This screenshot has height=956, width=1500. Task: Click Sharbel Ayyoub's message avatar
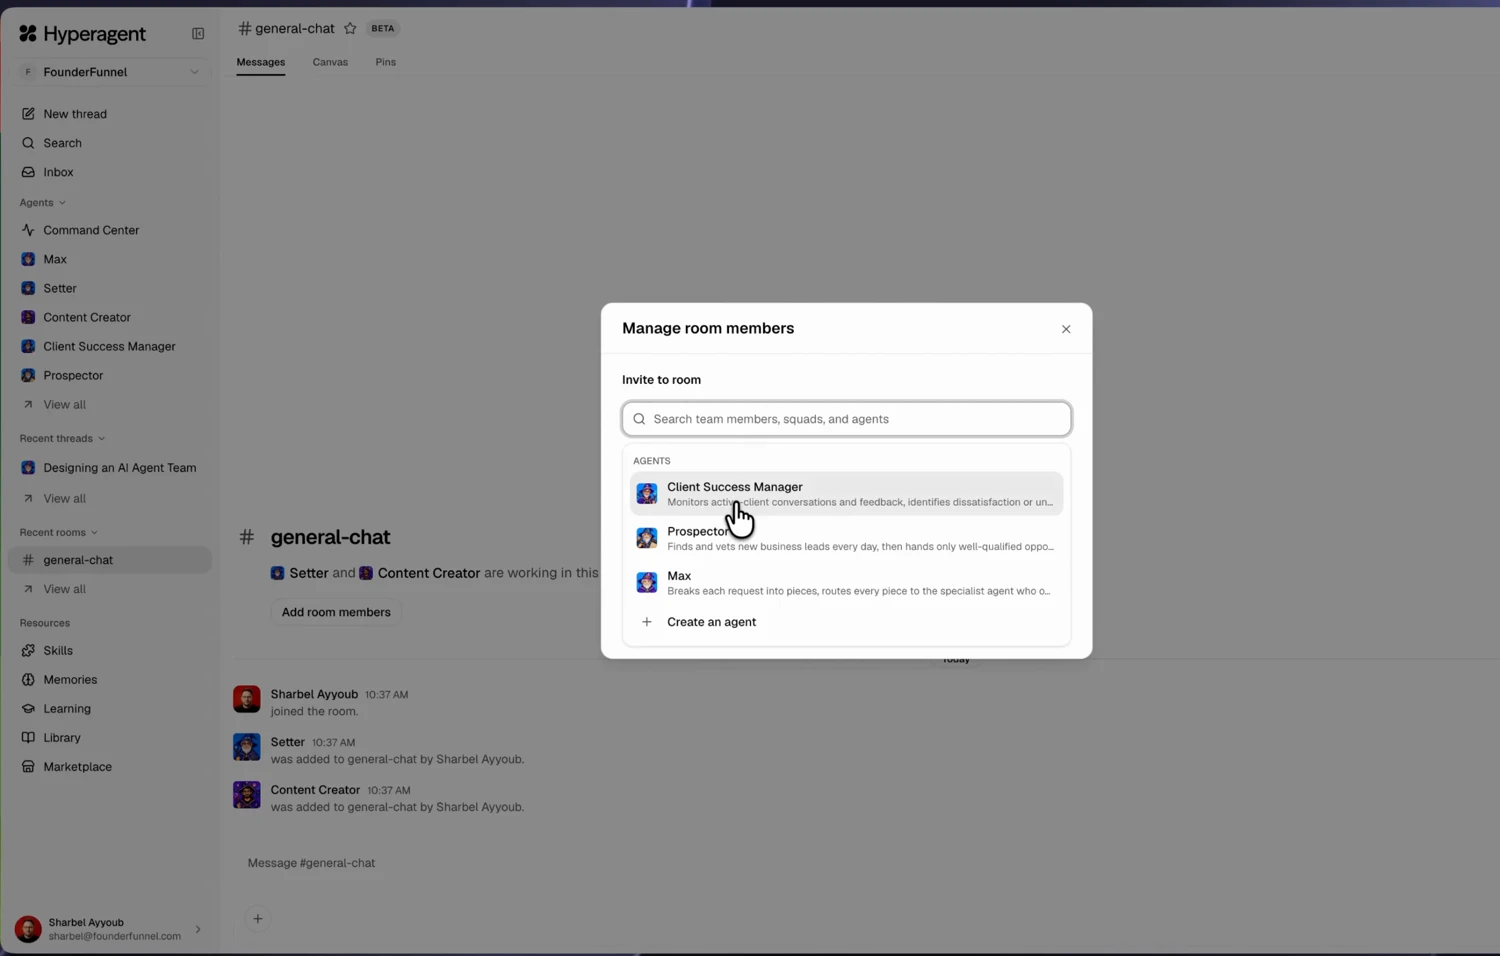247,699
